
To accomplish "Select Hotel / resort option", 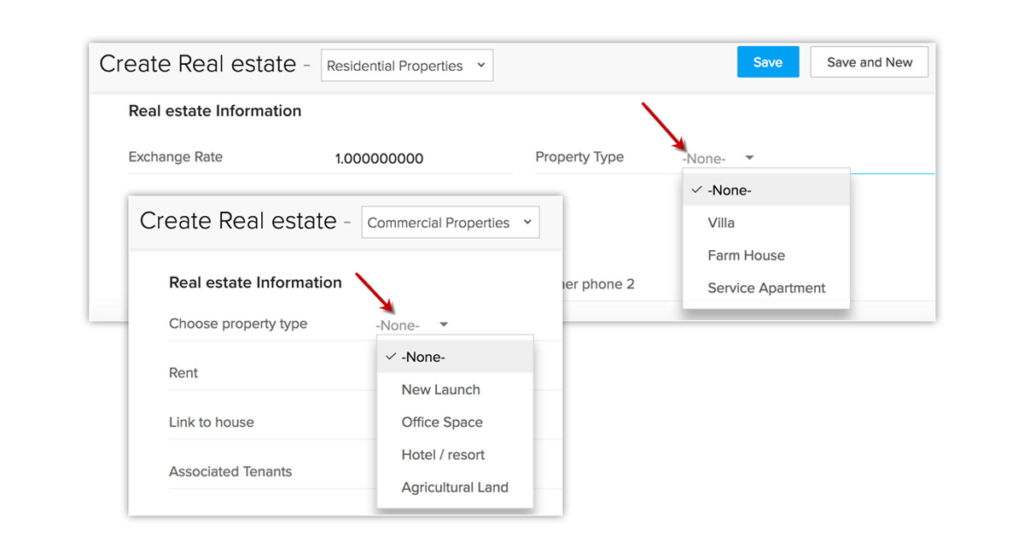I will point(455,455).
